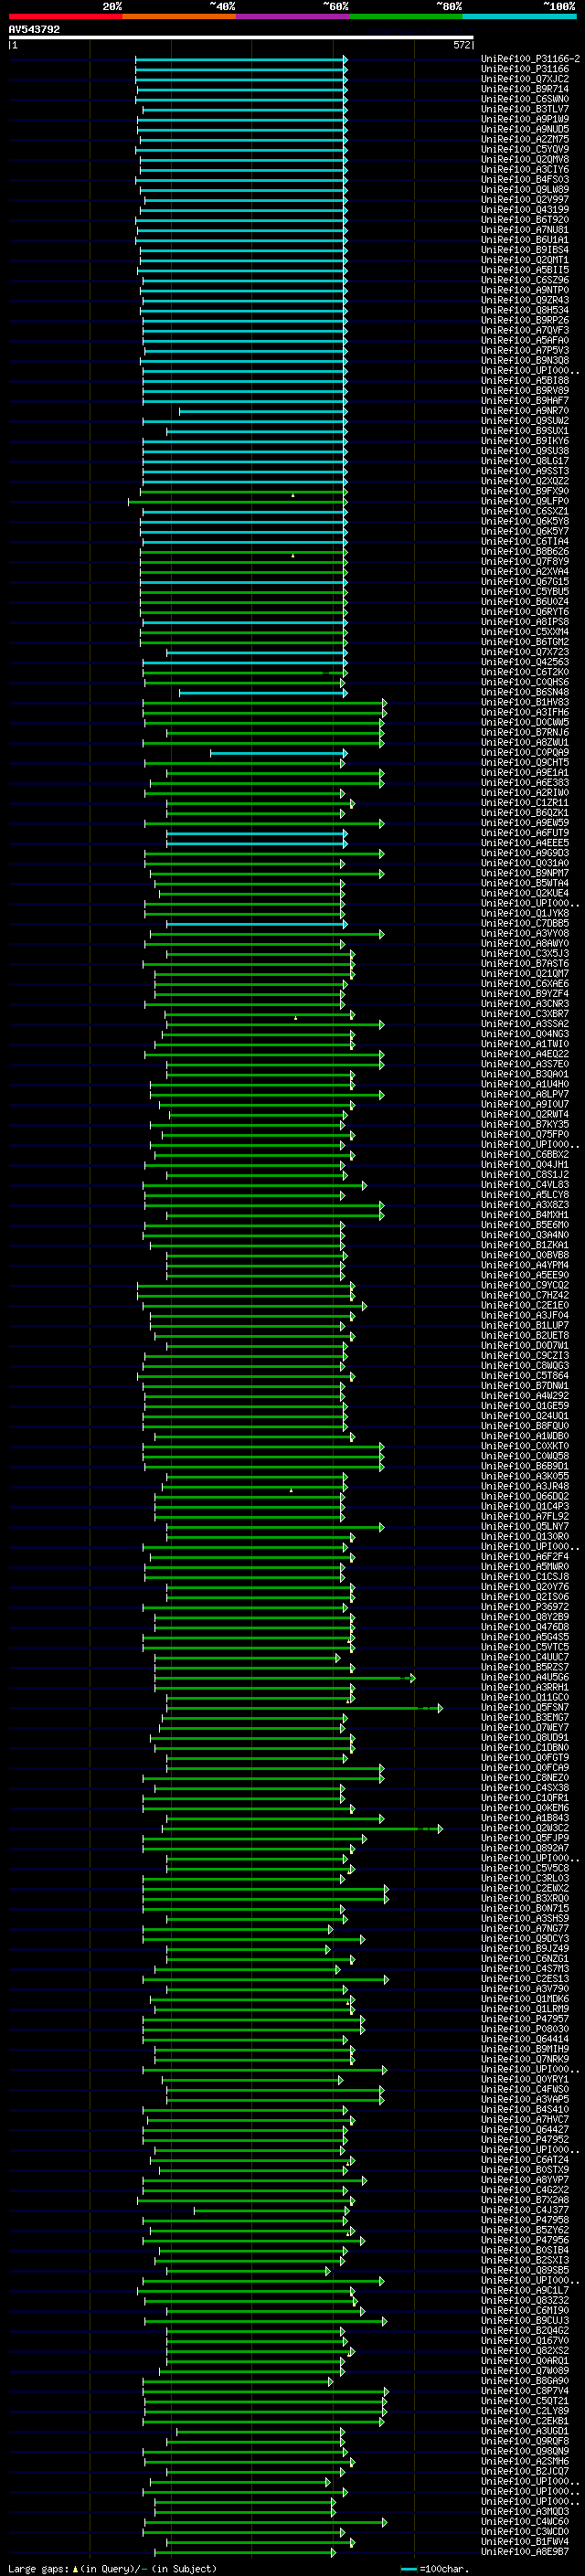Select the query name AV543792

[x=34, y=29]
